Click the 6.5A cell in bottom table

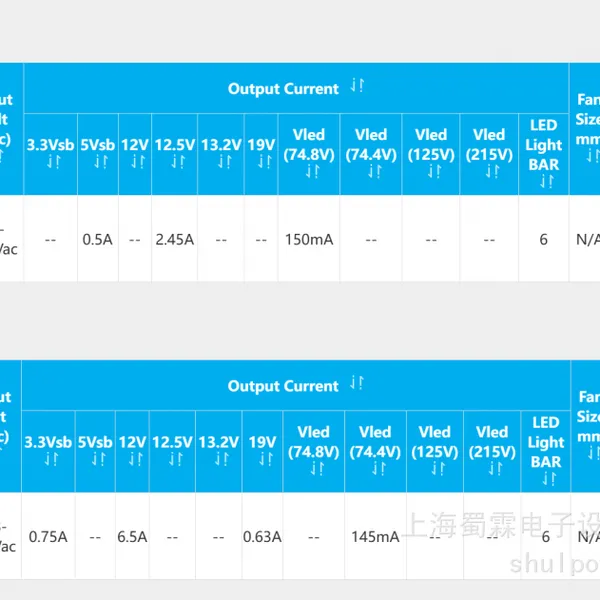tap(132, 537)
